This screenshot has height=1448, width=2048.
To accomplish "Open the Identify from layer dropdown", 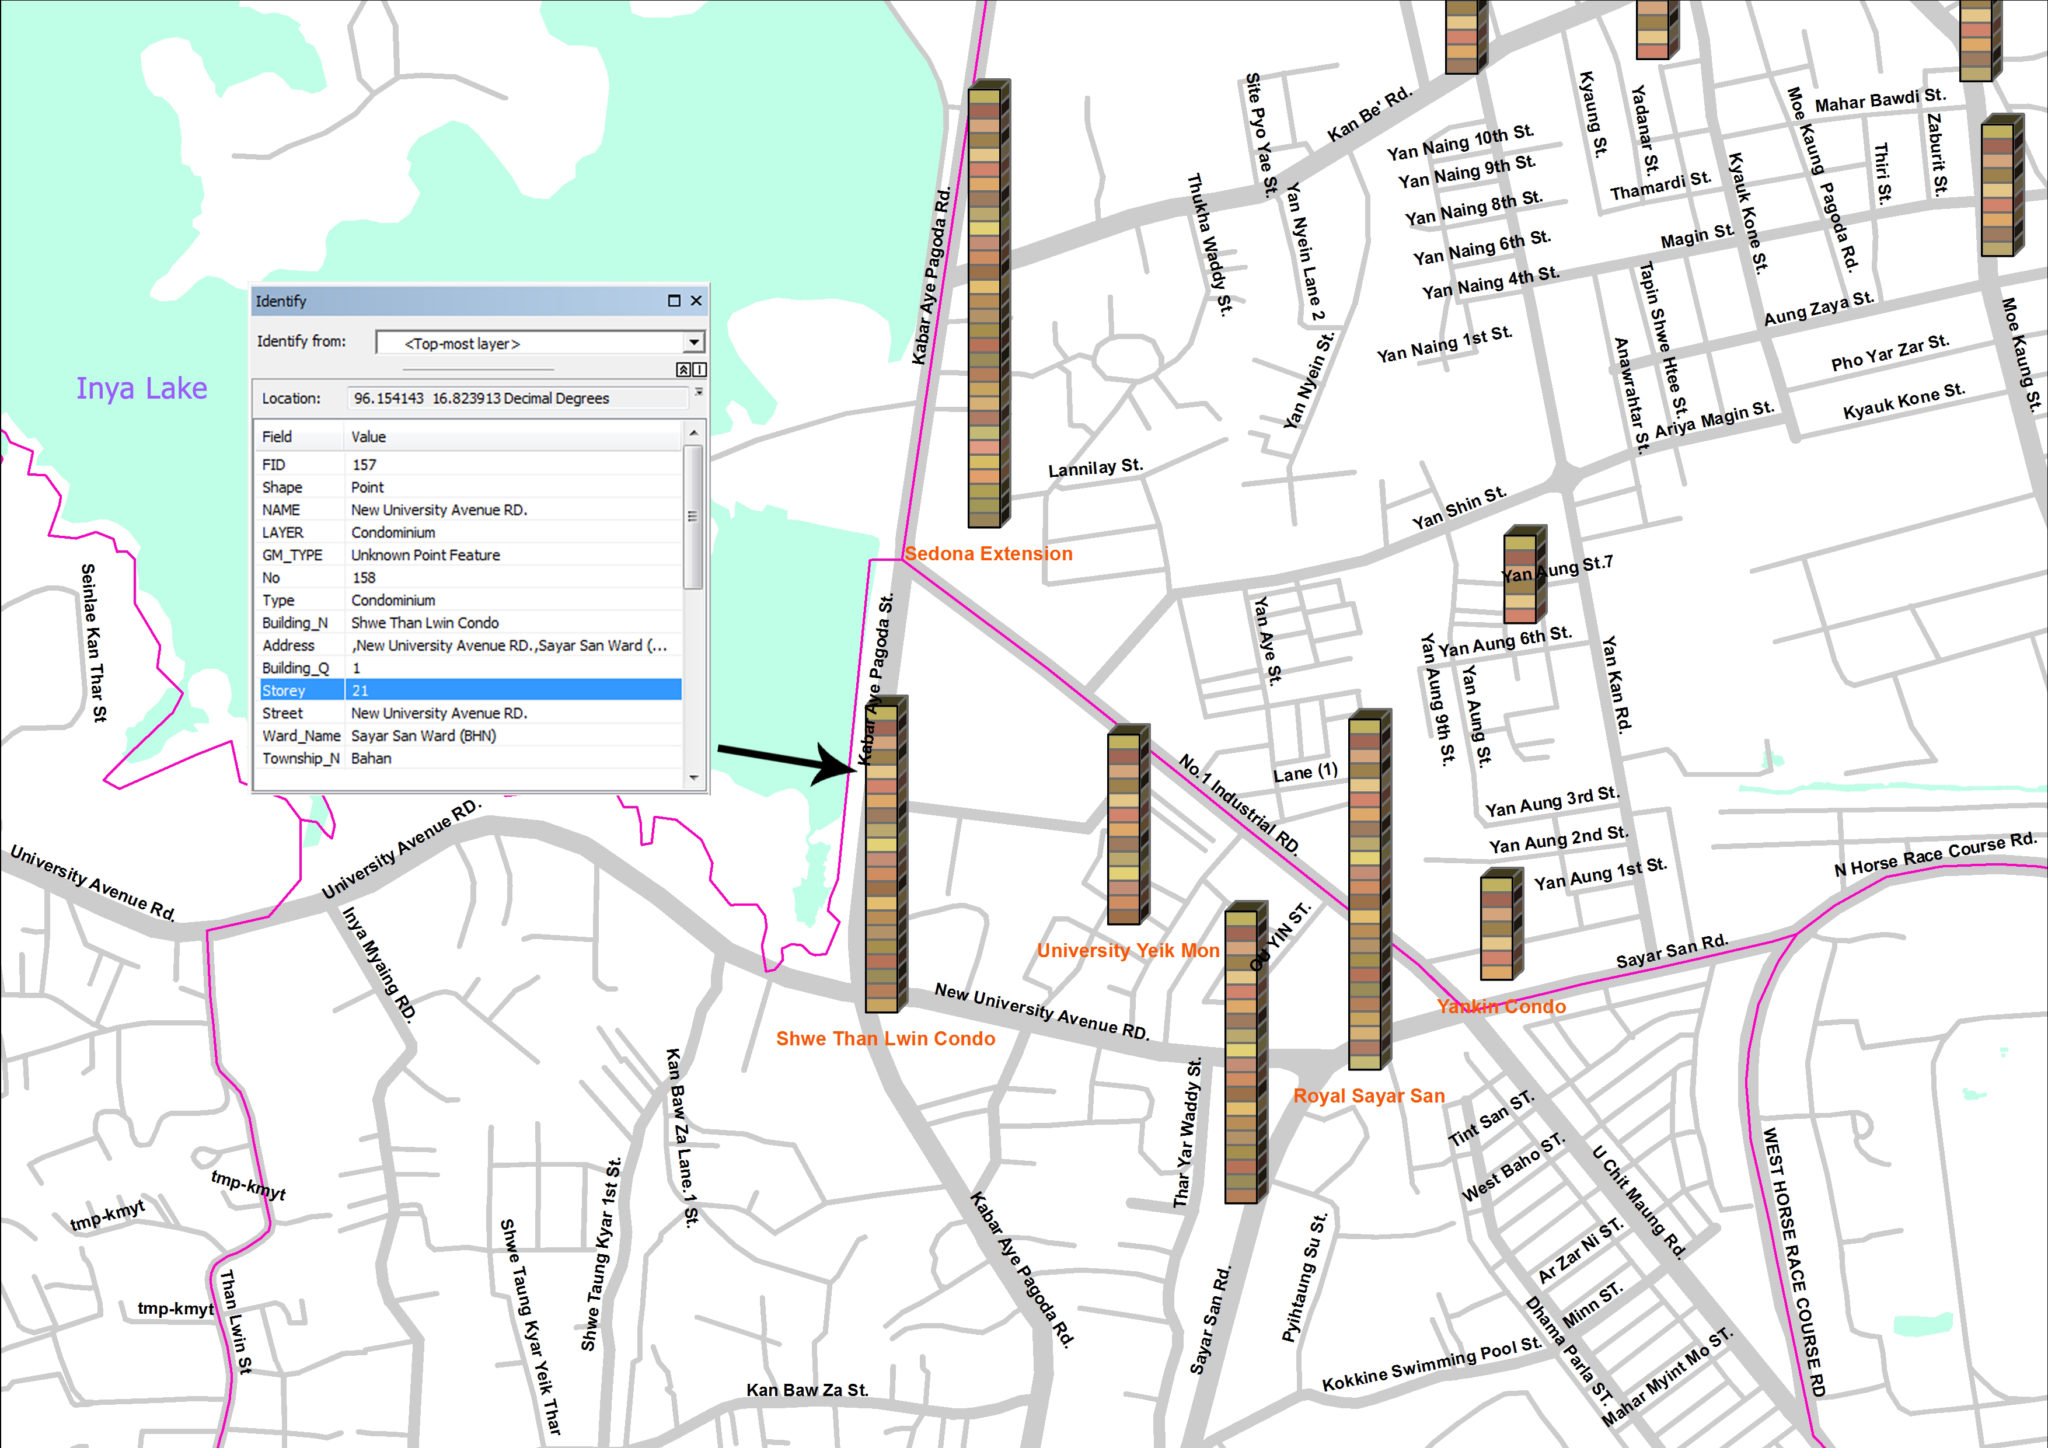I will point(694,343).
